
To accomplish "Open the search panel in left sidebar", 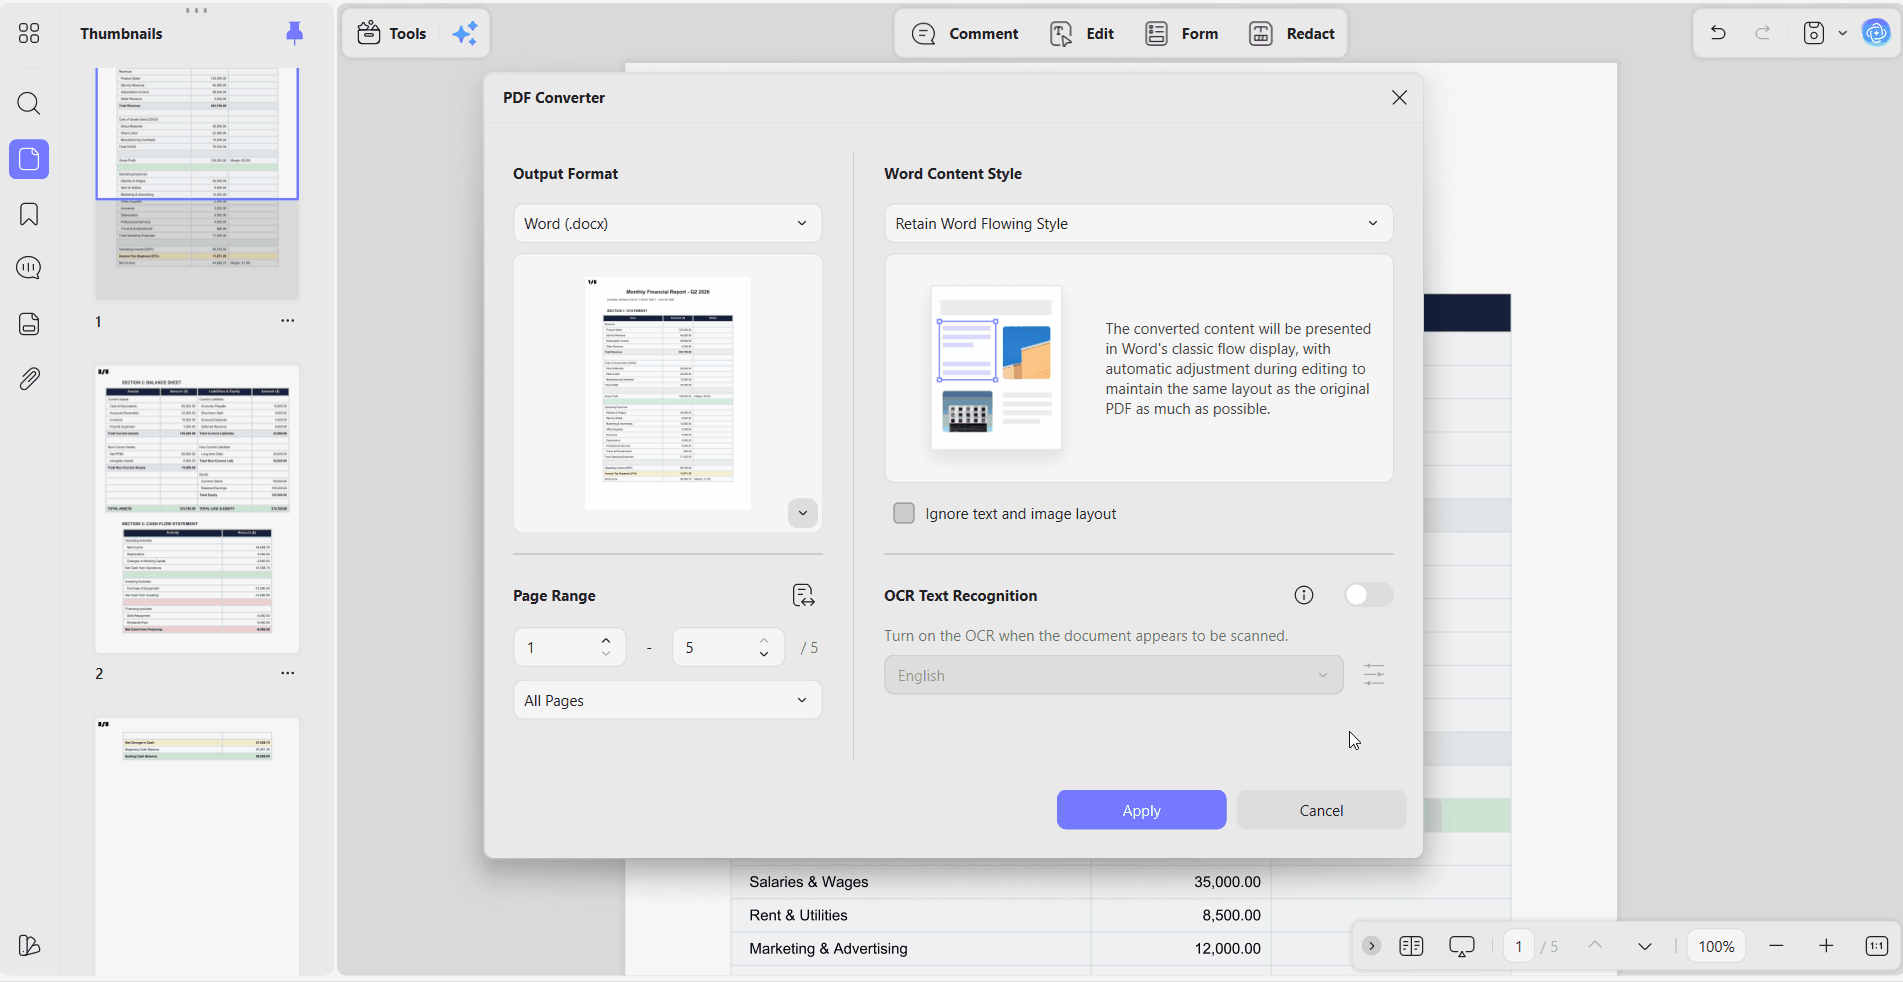I will tap(29, 103).
